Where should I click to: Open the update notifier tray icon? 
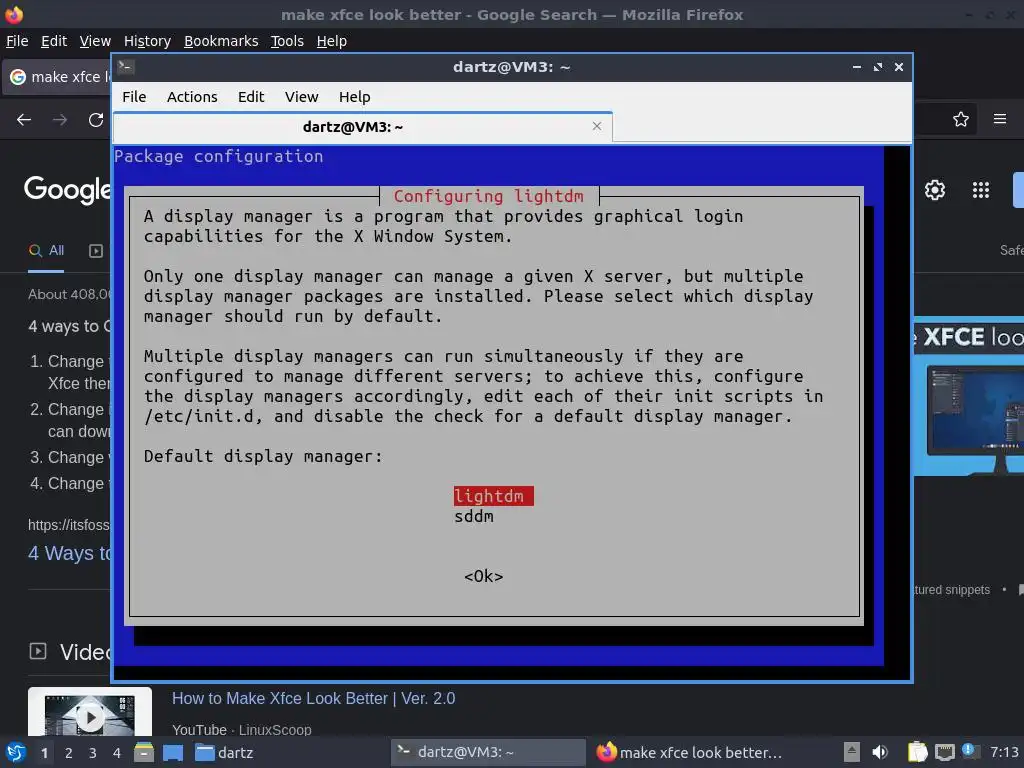click(x=969, y=751)
